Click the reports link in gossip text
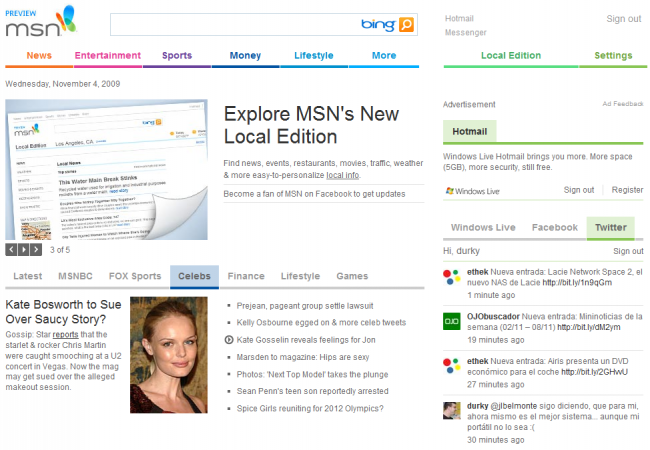Viewport: 650px width, 450px height. (x=65, y=334)
